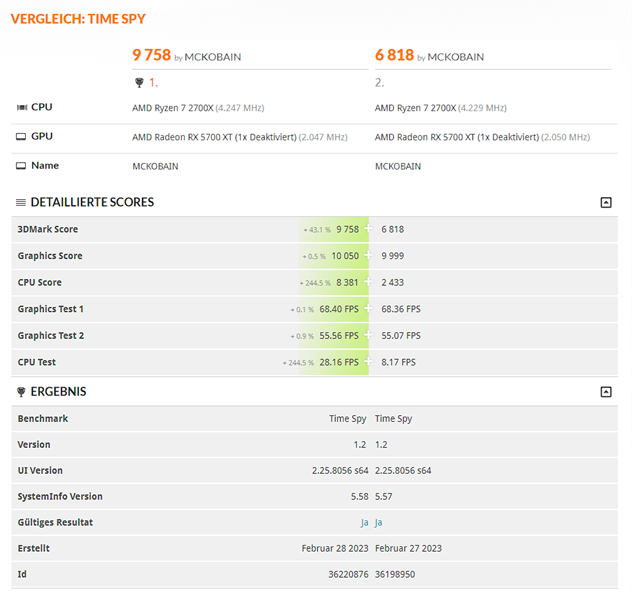
Task: Open the 6 818 score result
Action: point(394,55)
